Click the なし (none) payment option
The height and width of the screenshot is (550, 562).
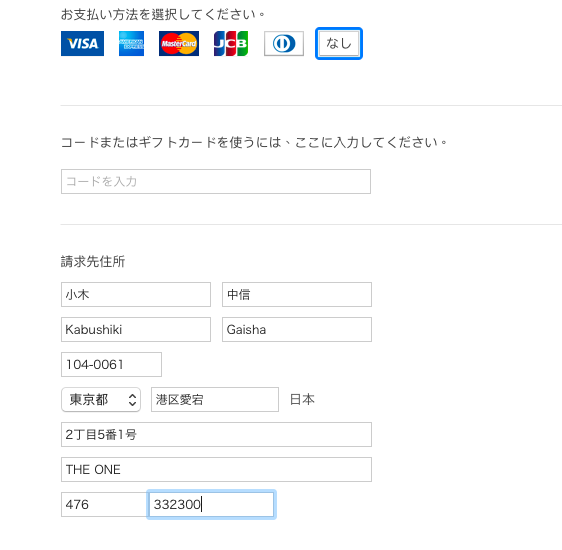point(339,44)
